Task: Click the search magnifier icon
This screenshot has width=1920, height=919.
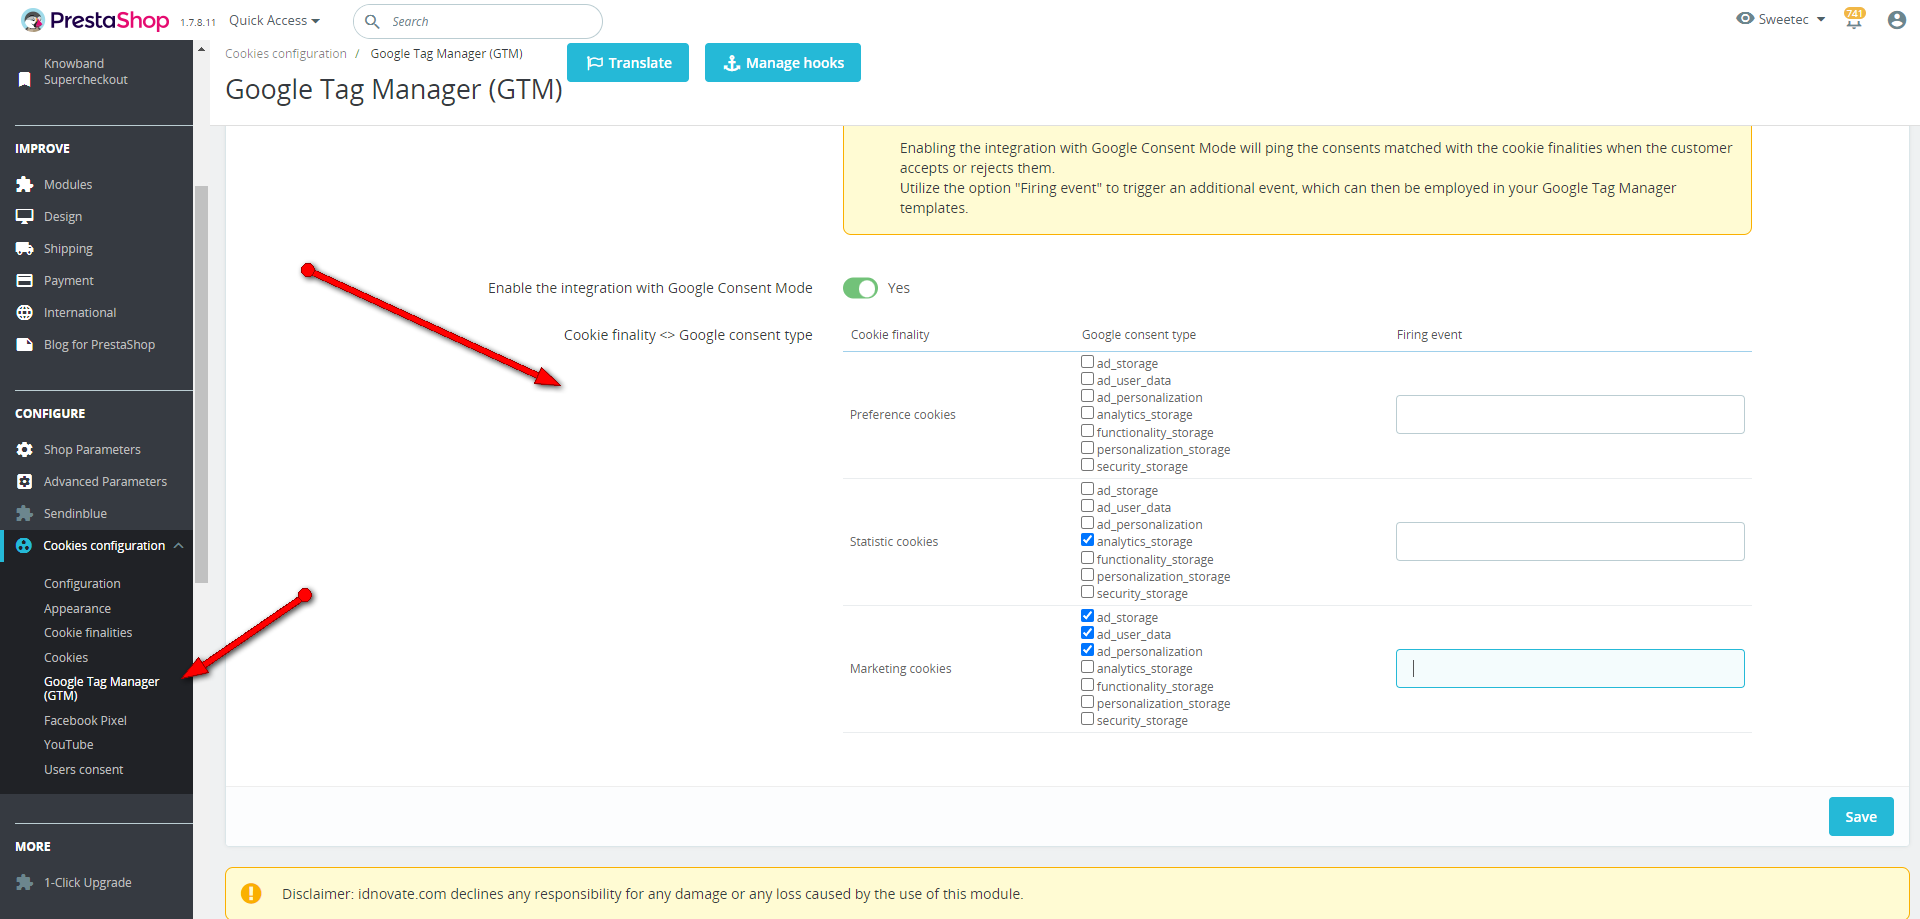Action: tap(372, 21)
